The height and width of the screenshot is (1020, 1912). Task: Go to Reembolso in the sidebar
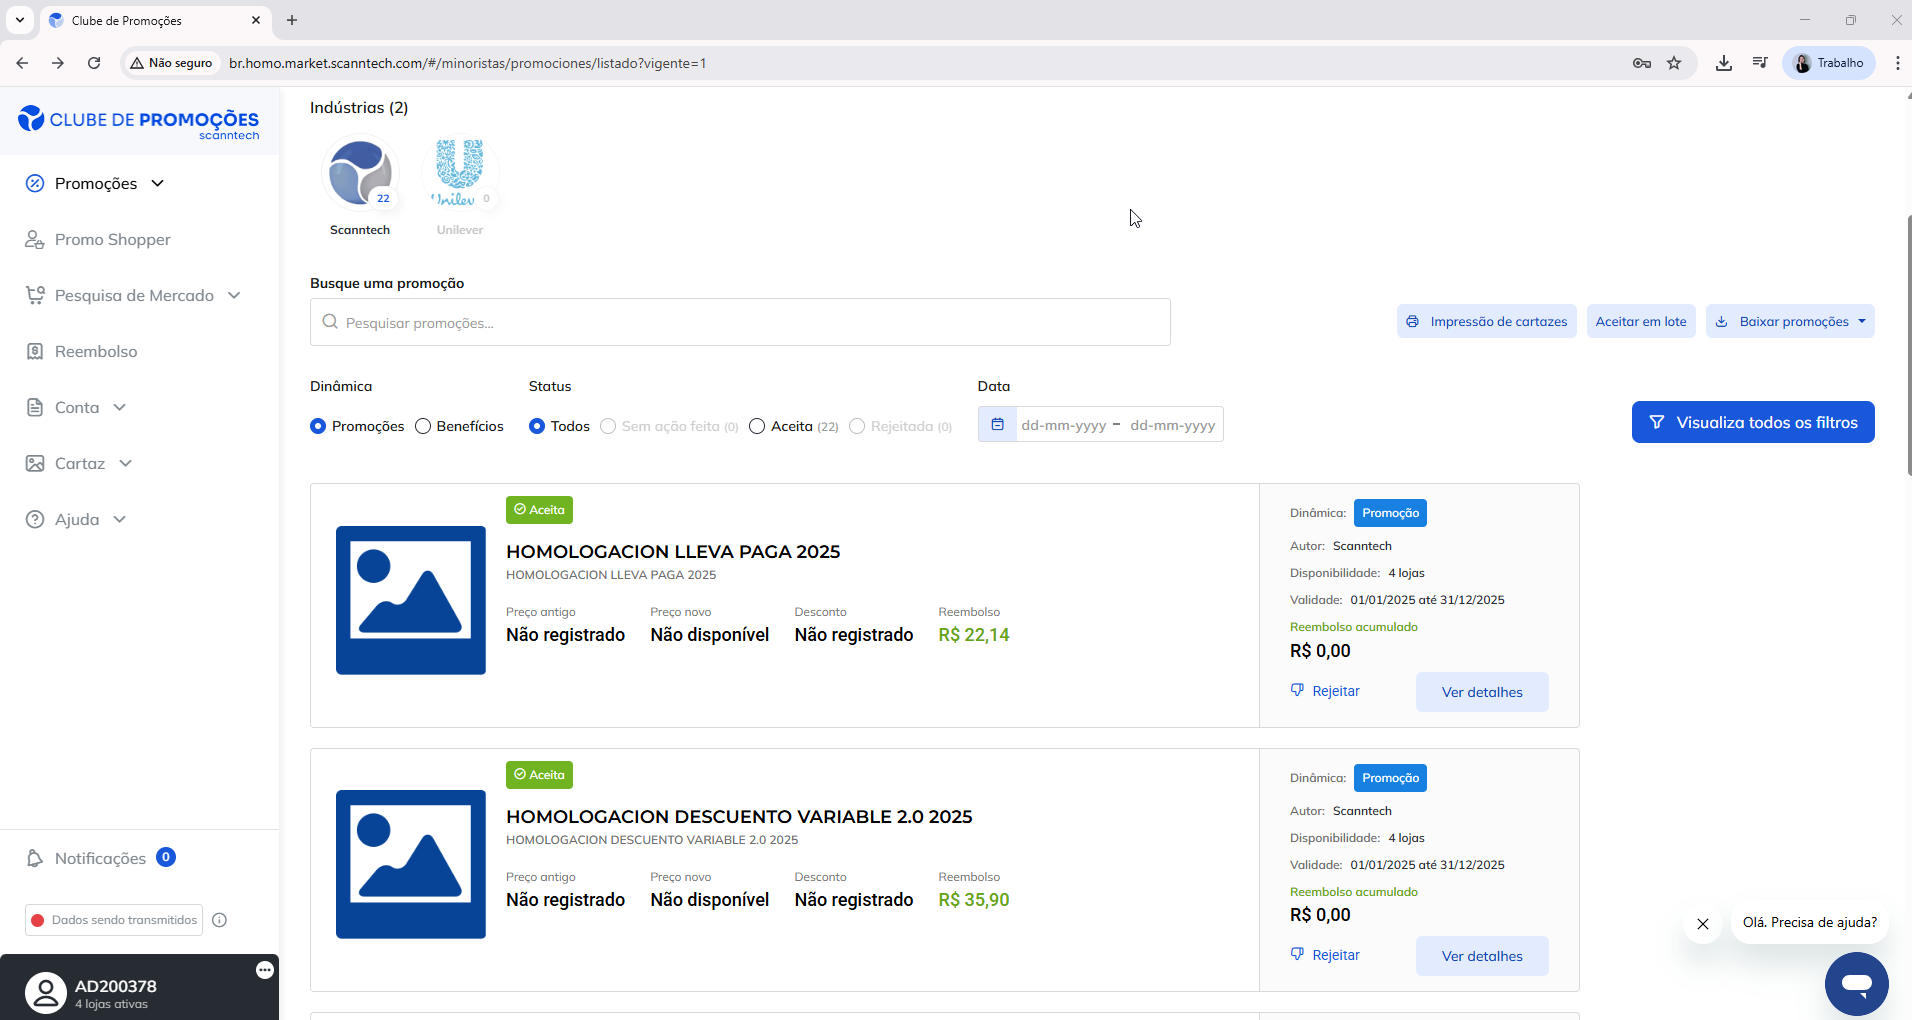pyautogui.click(x=96, y=352)
